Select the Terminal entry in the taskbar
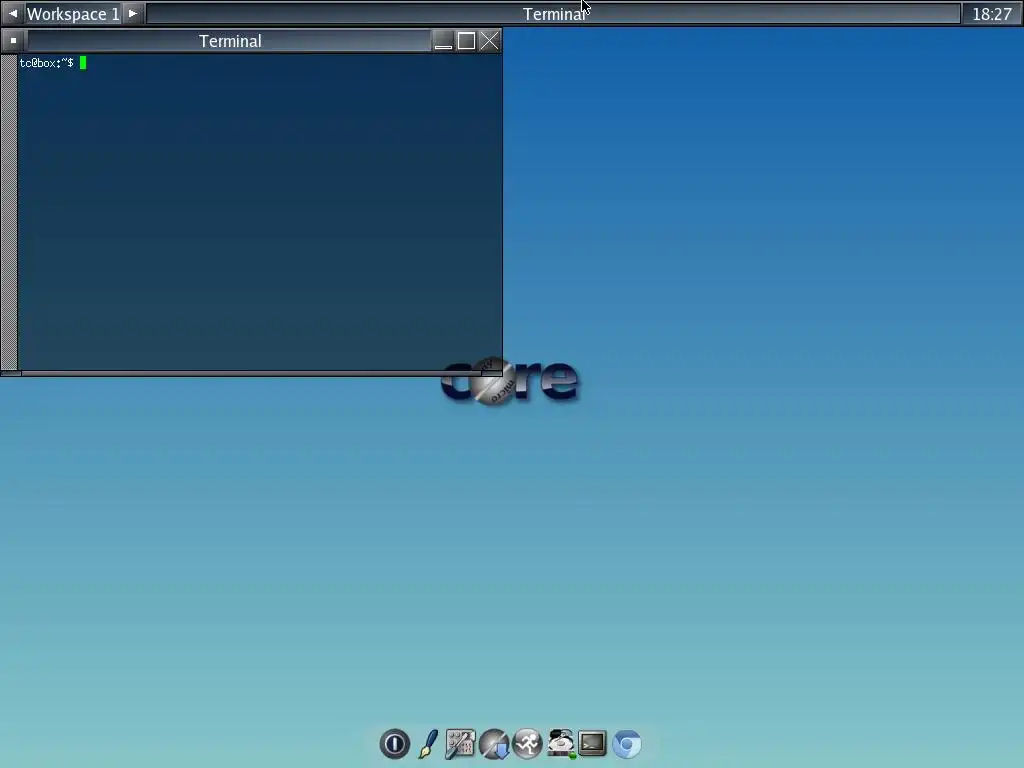Image resolution: width=1024 pixels, height=768 pixels. tap(554, 14)
